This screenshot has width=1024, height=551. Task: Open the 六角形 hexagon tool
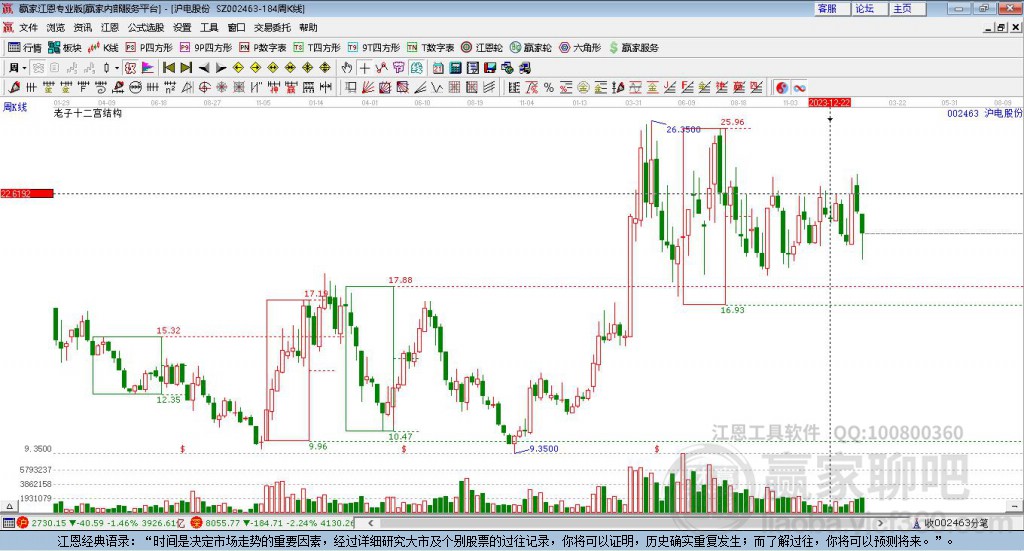pyautogui.click(x=580, y=48)
